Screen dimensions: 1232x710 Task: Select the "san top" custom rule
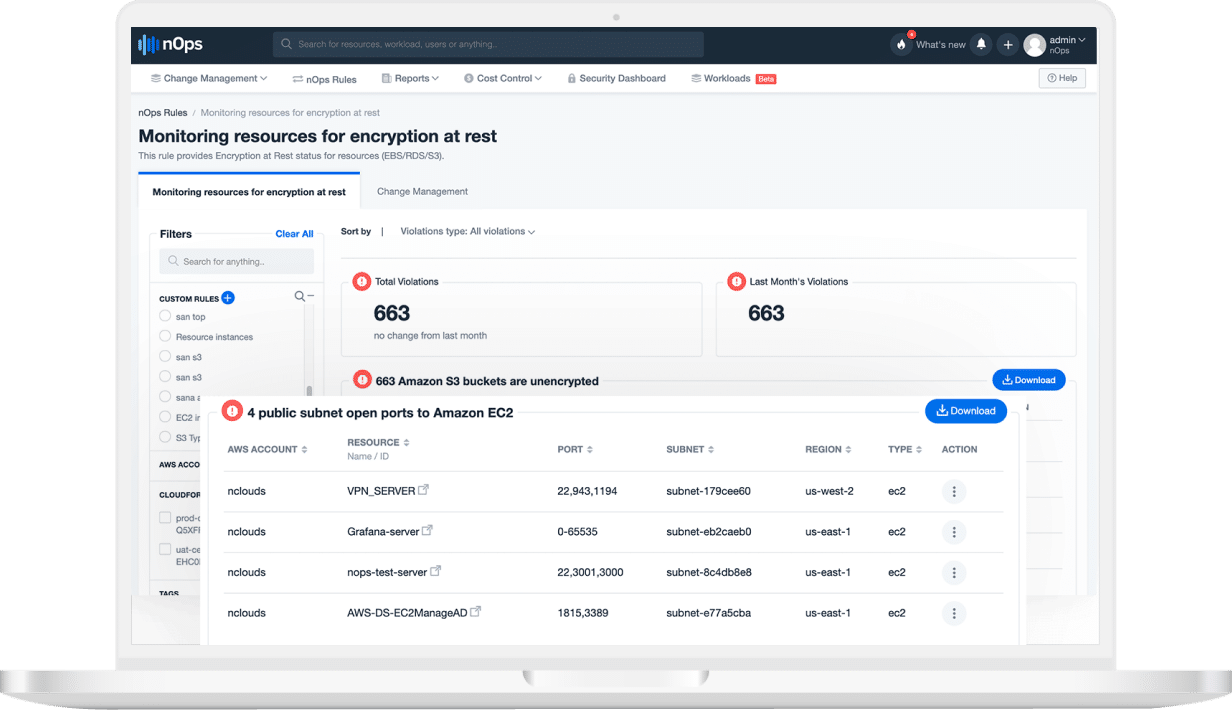pyautogui.click(x=165, y=316)
